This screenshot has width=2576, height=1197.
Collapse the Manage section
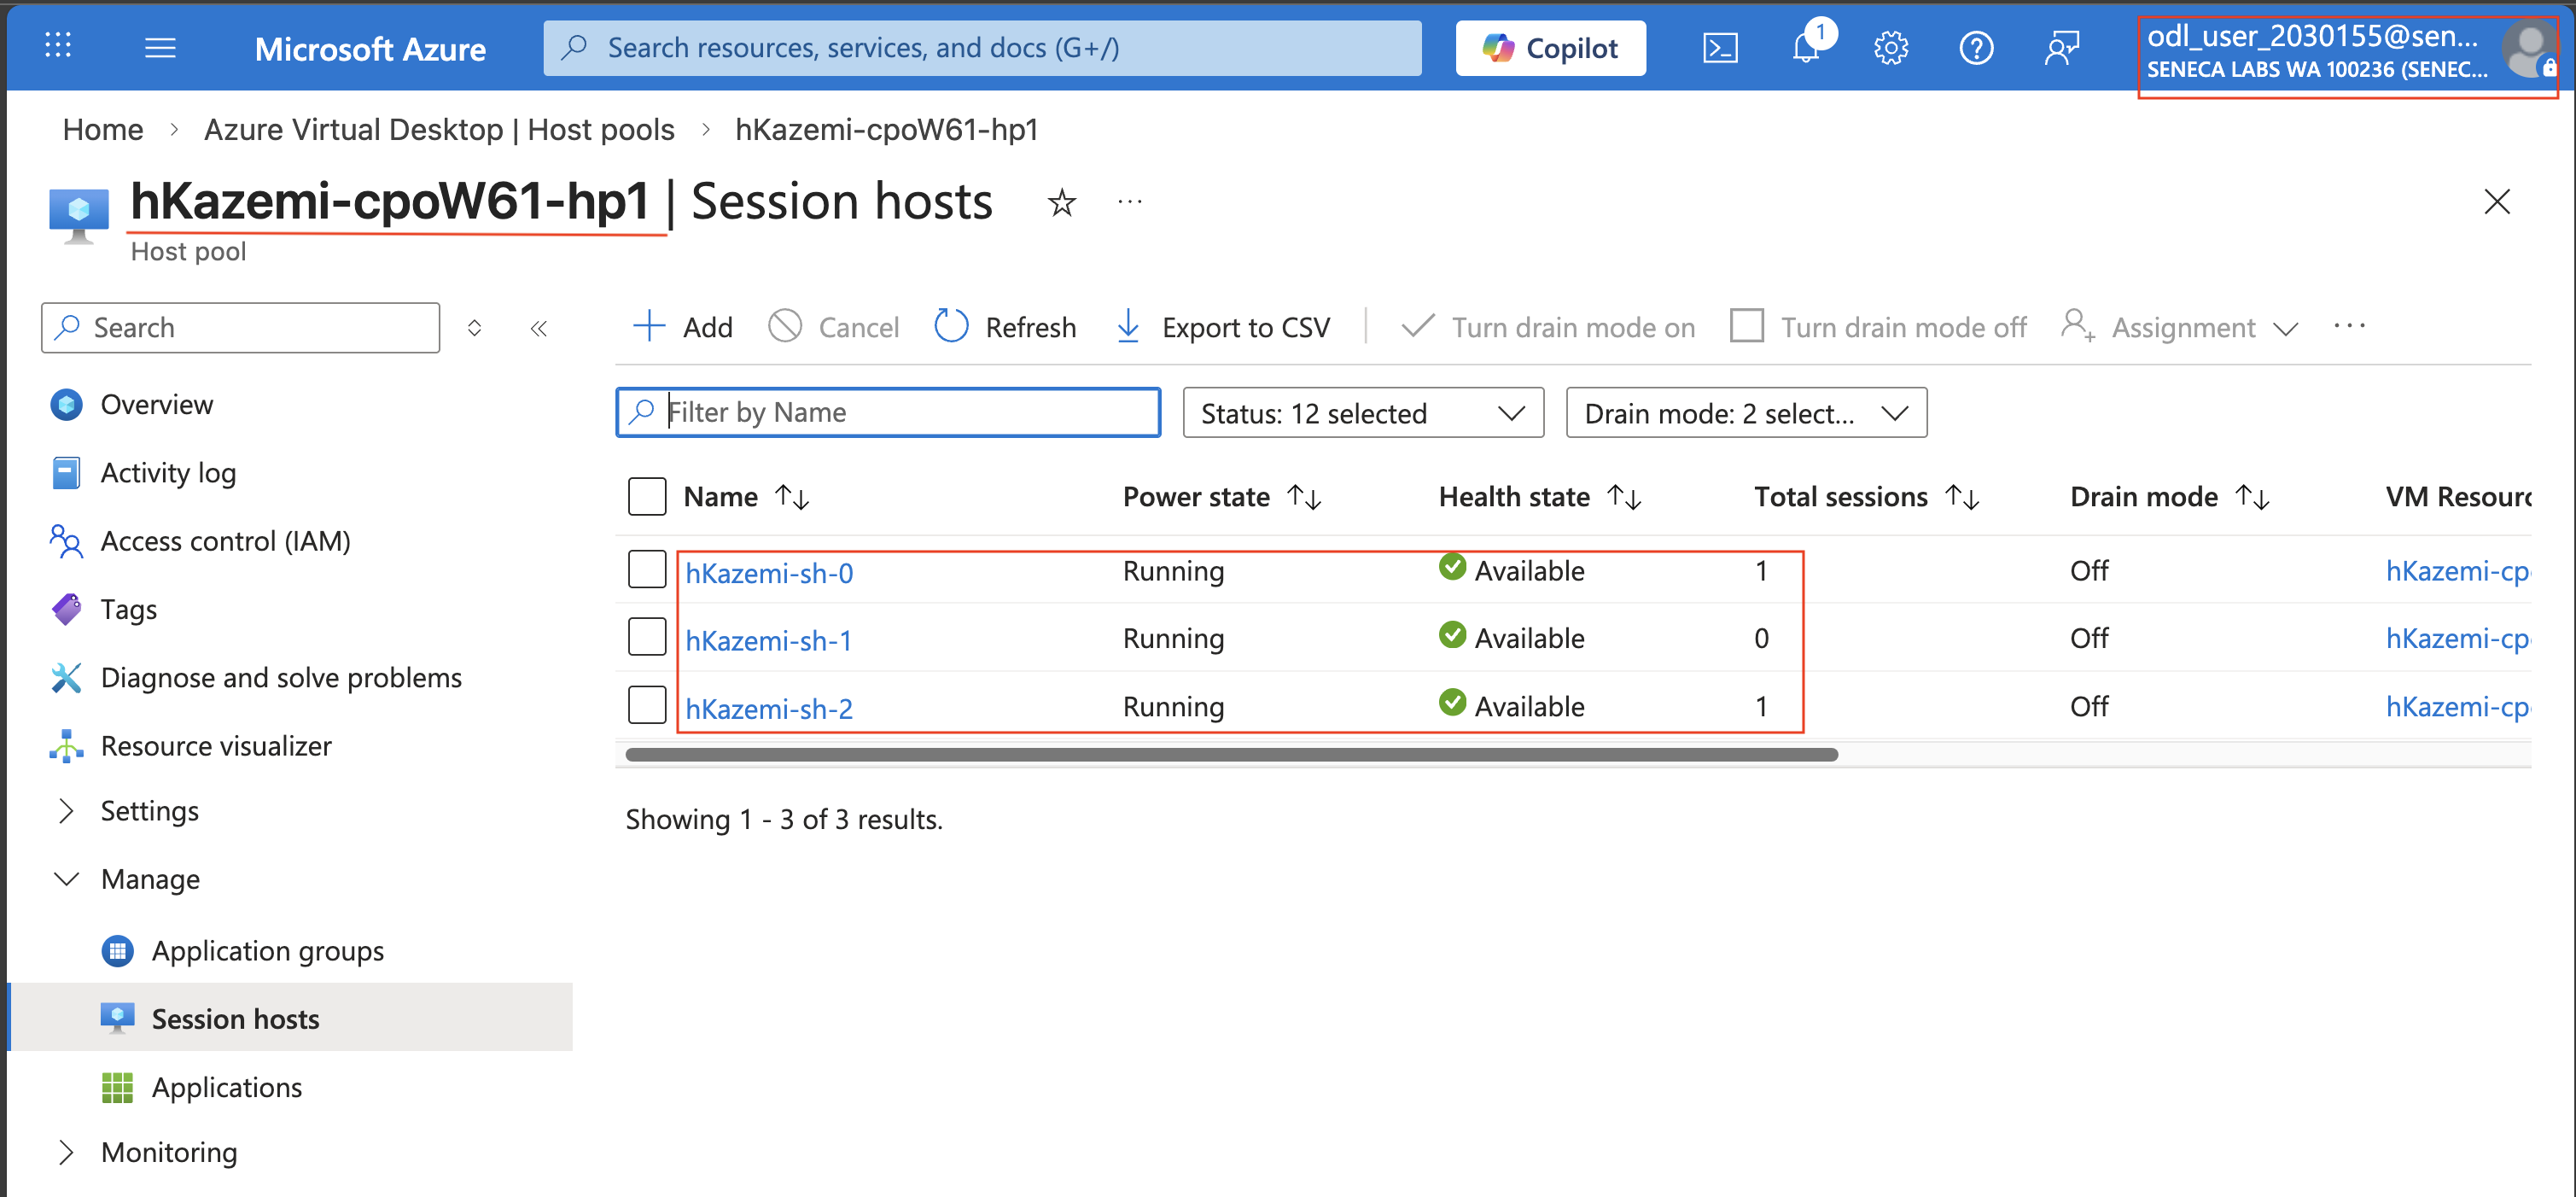[x=150, y=879]
